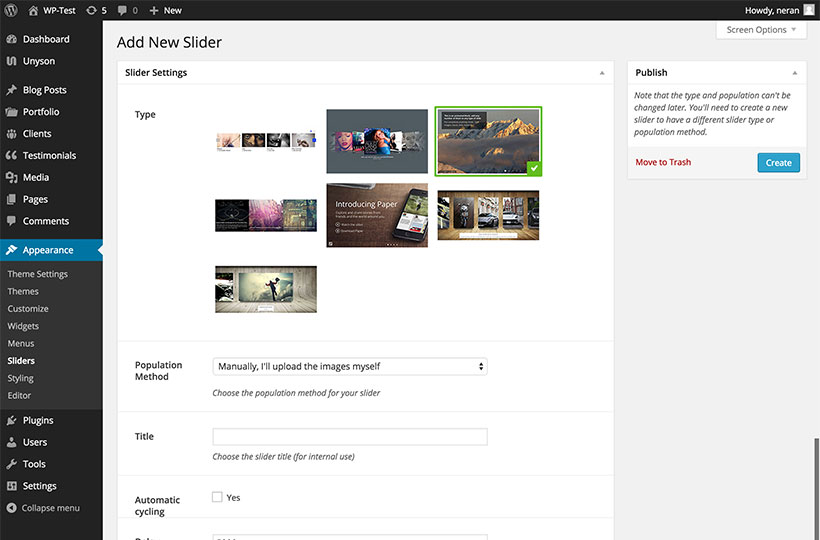Click the Appearance paintbrush icon
The height and width of the screenshot is (540, 820).
coord(12,250)
